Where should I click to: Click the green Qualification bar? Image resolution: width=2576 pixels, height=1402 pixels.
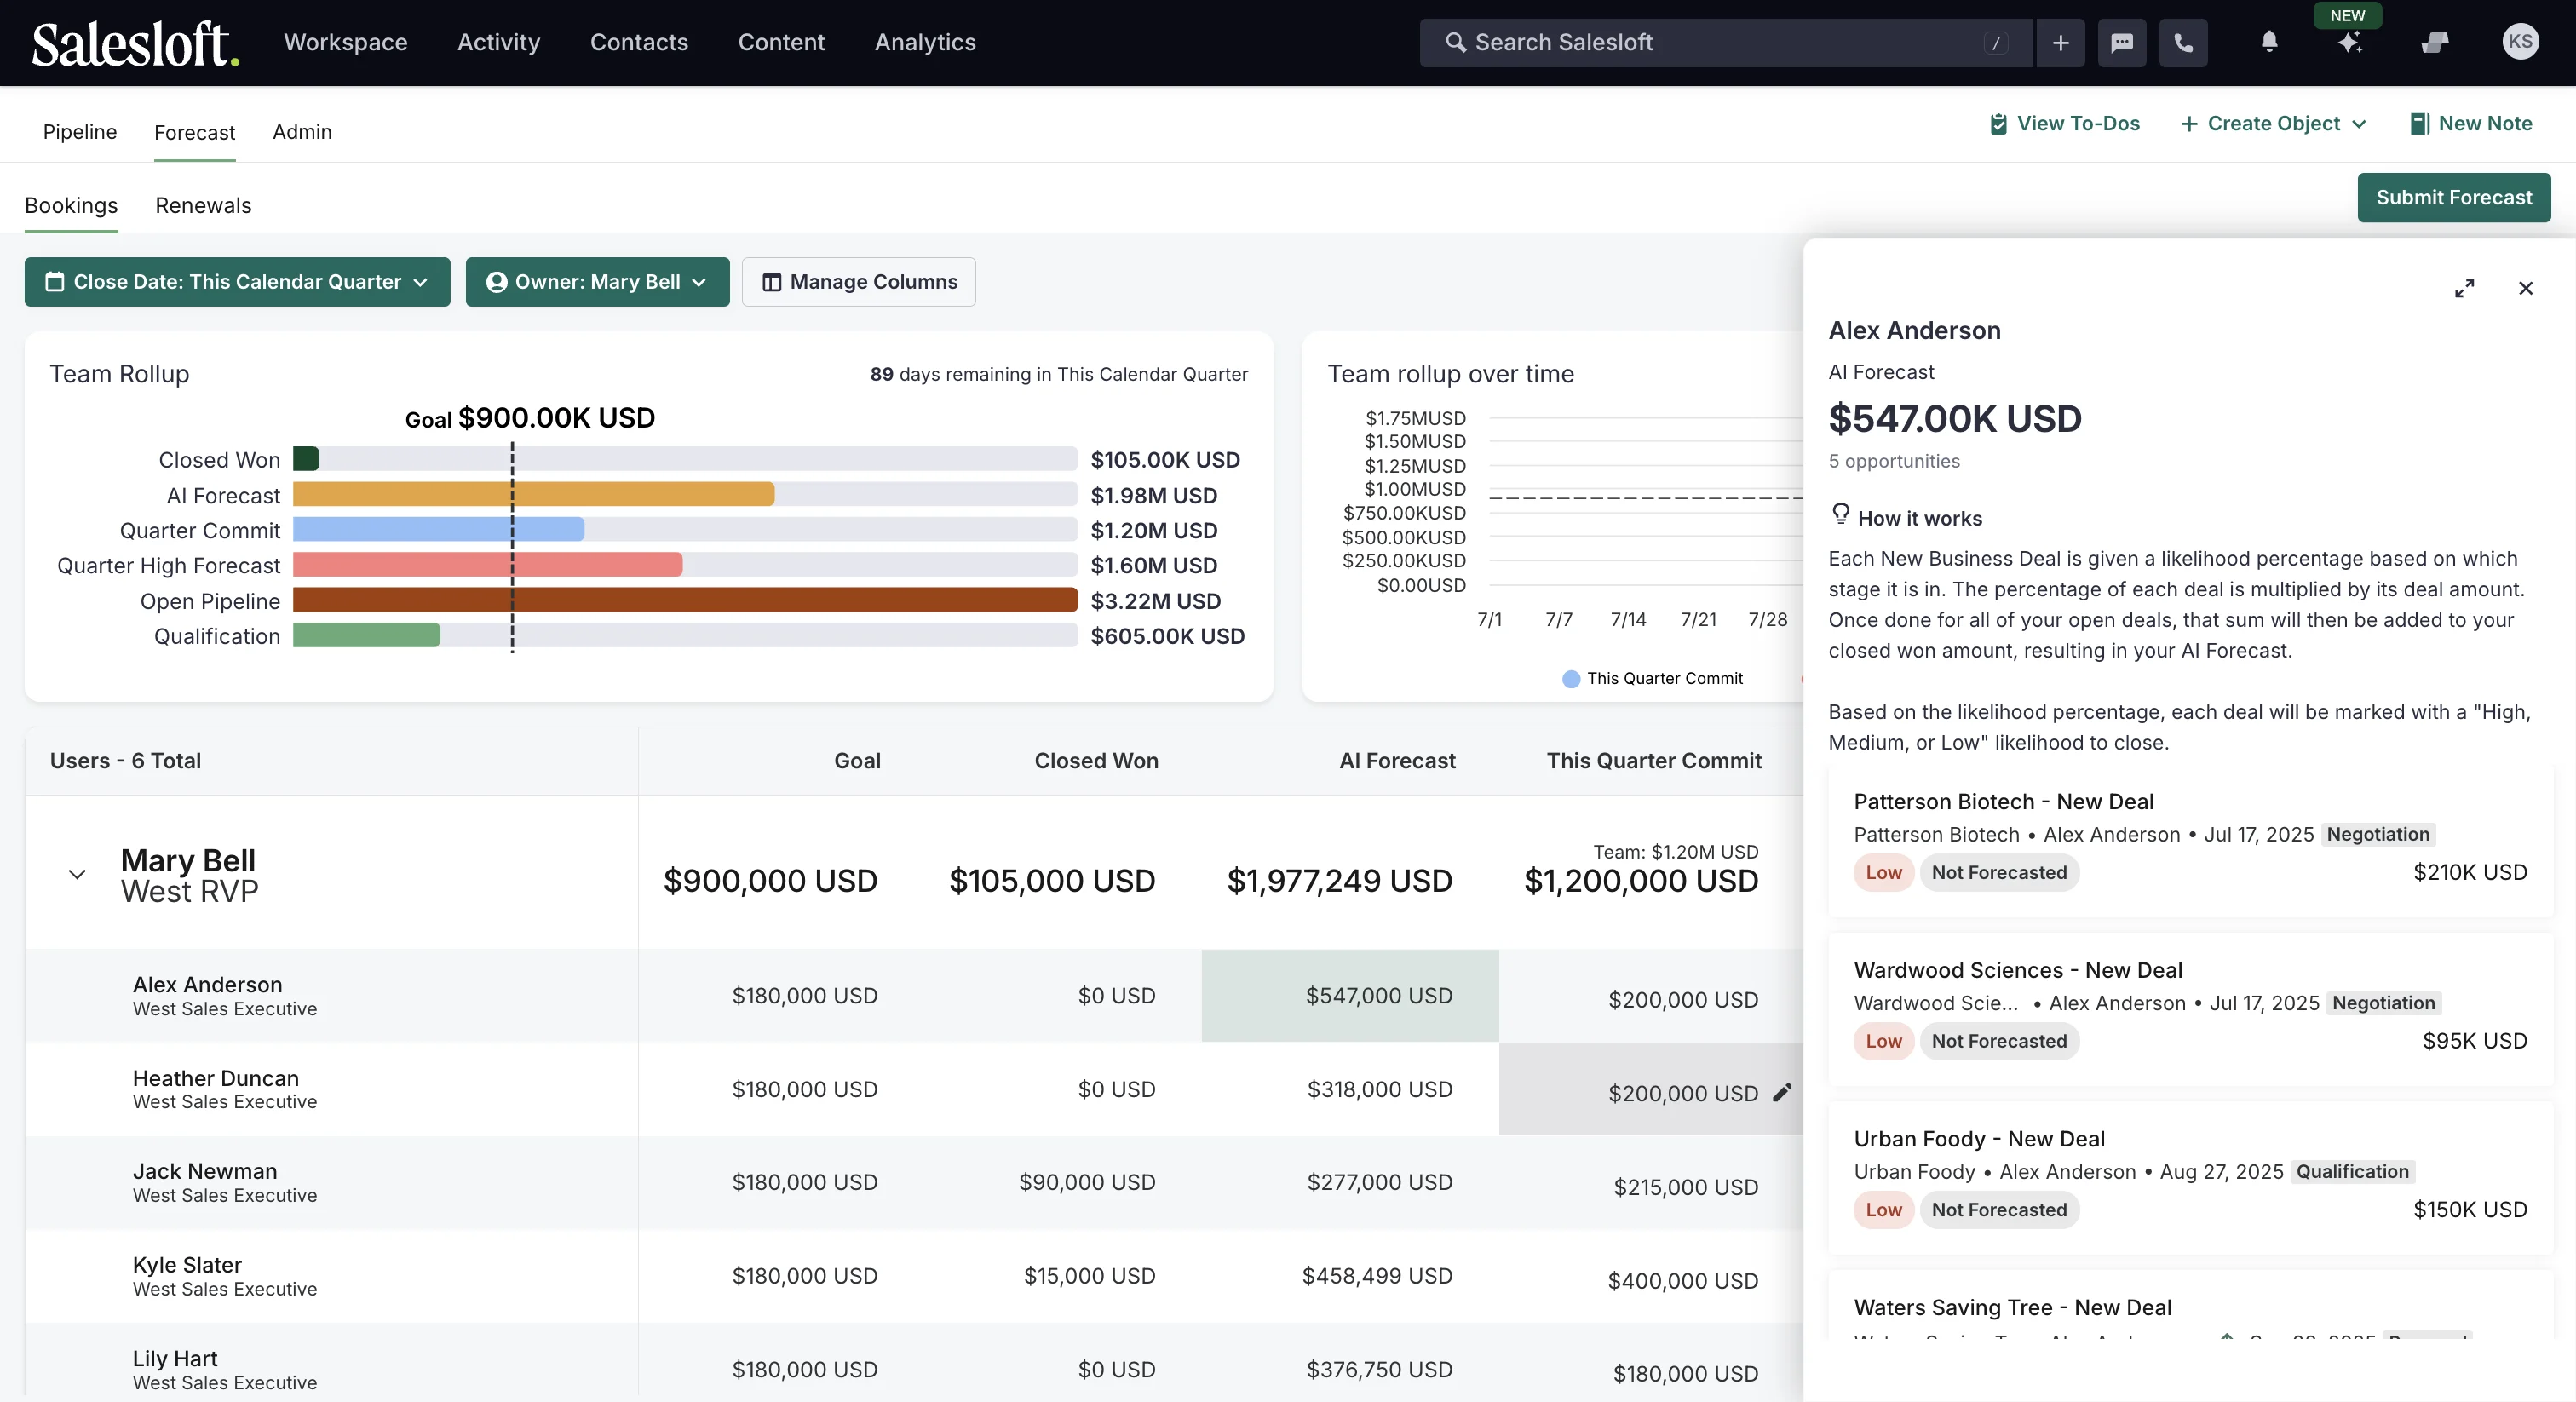point(366,635)
